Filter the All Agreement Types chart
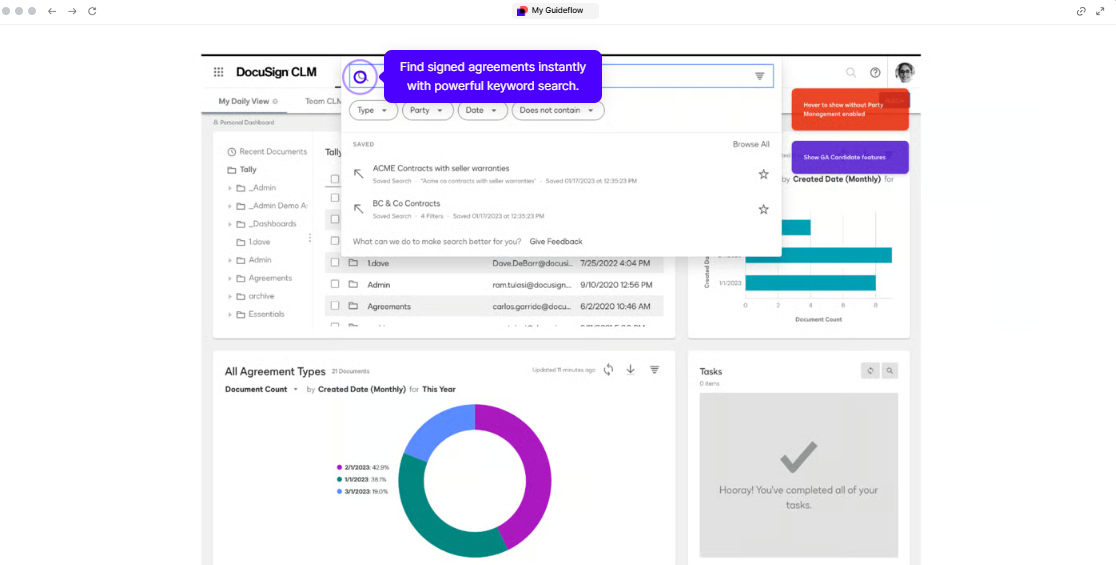The width and height of the screenshot is (1116, 565). click(x=654, y=369)
